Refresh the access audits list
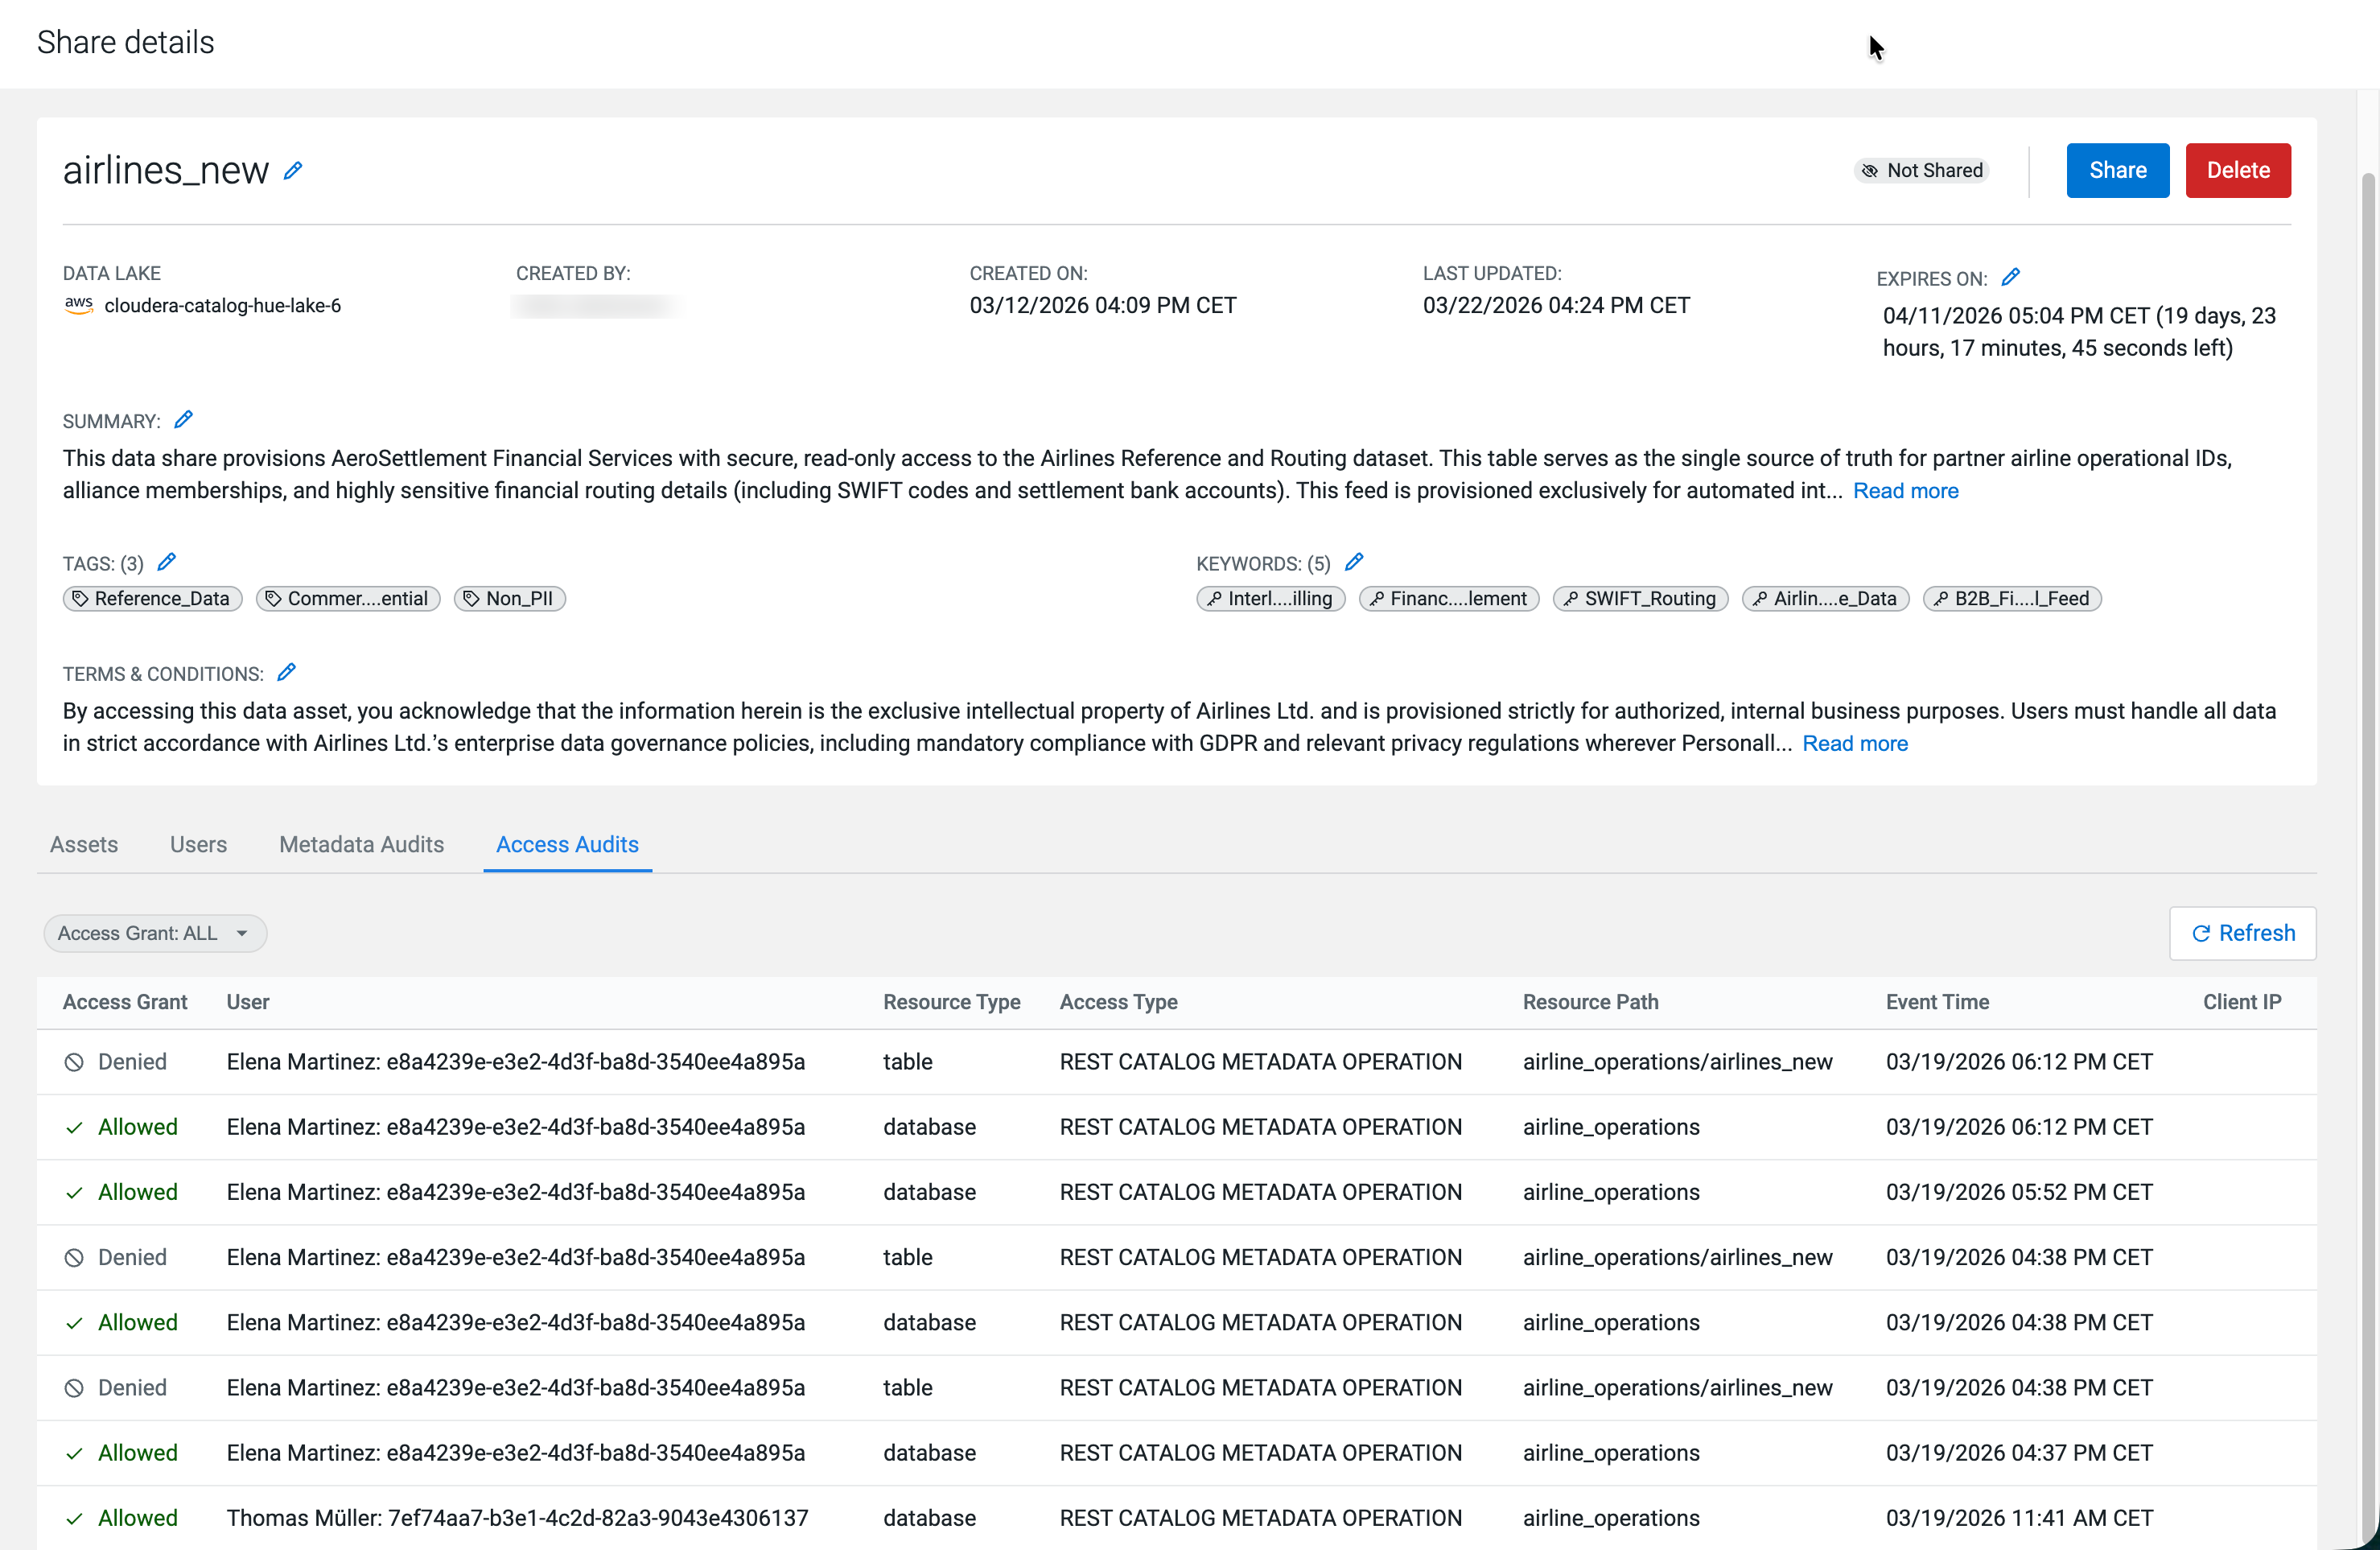This screenshot has width=2380, height=1550. [x=2242, y=933]
